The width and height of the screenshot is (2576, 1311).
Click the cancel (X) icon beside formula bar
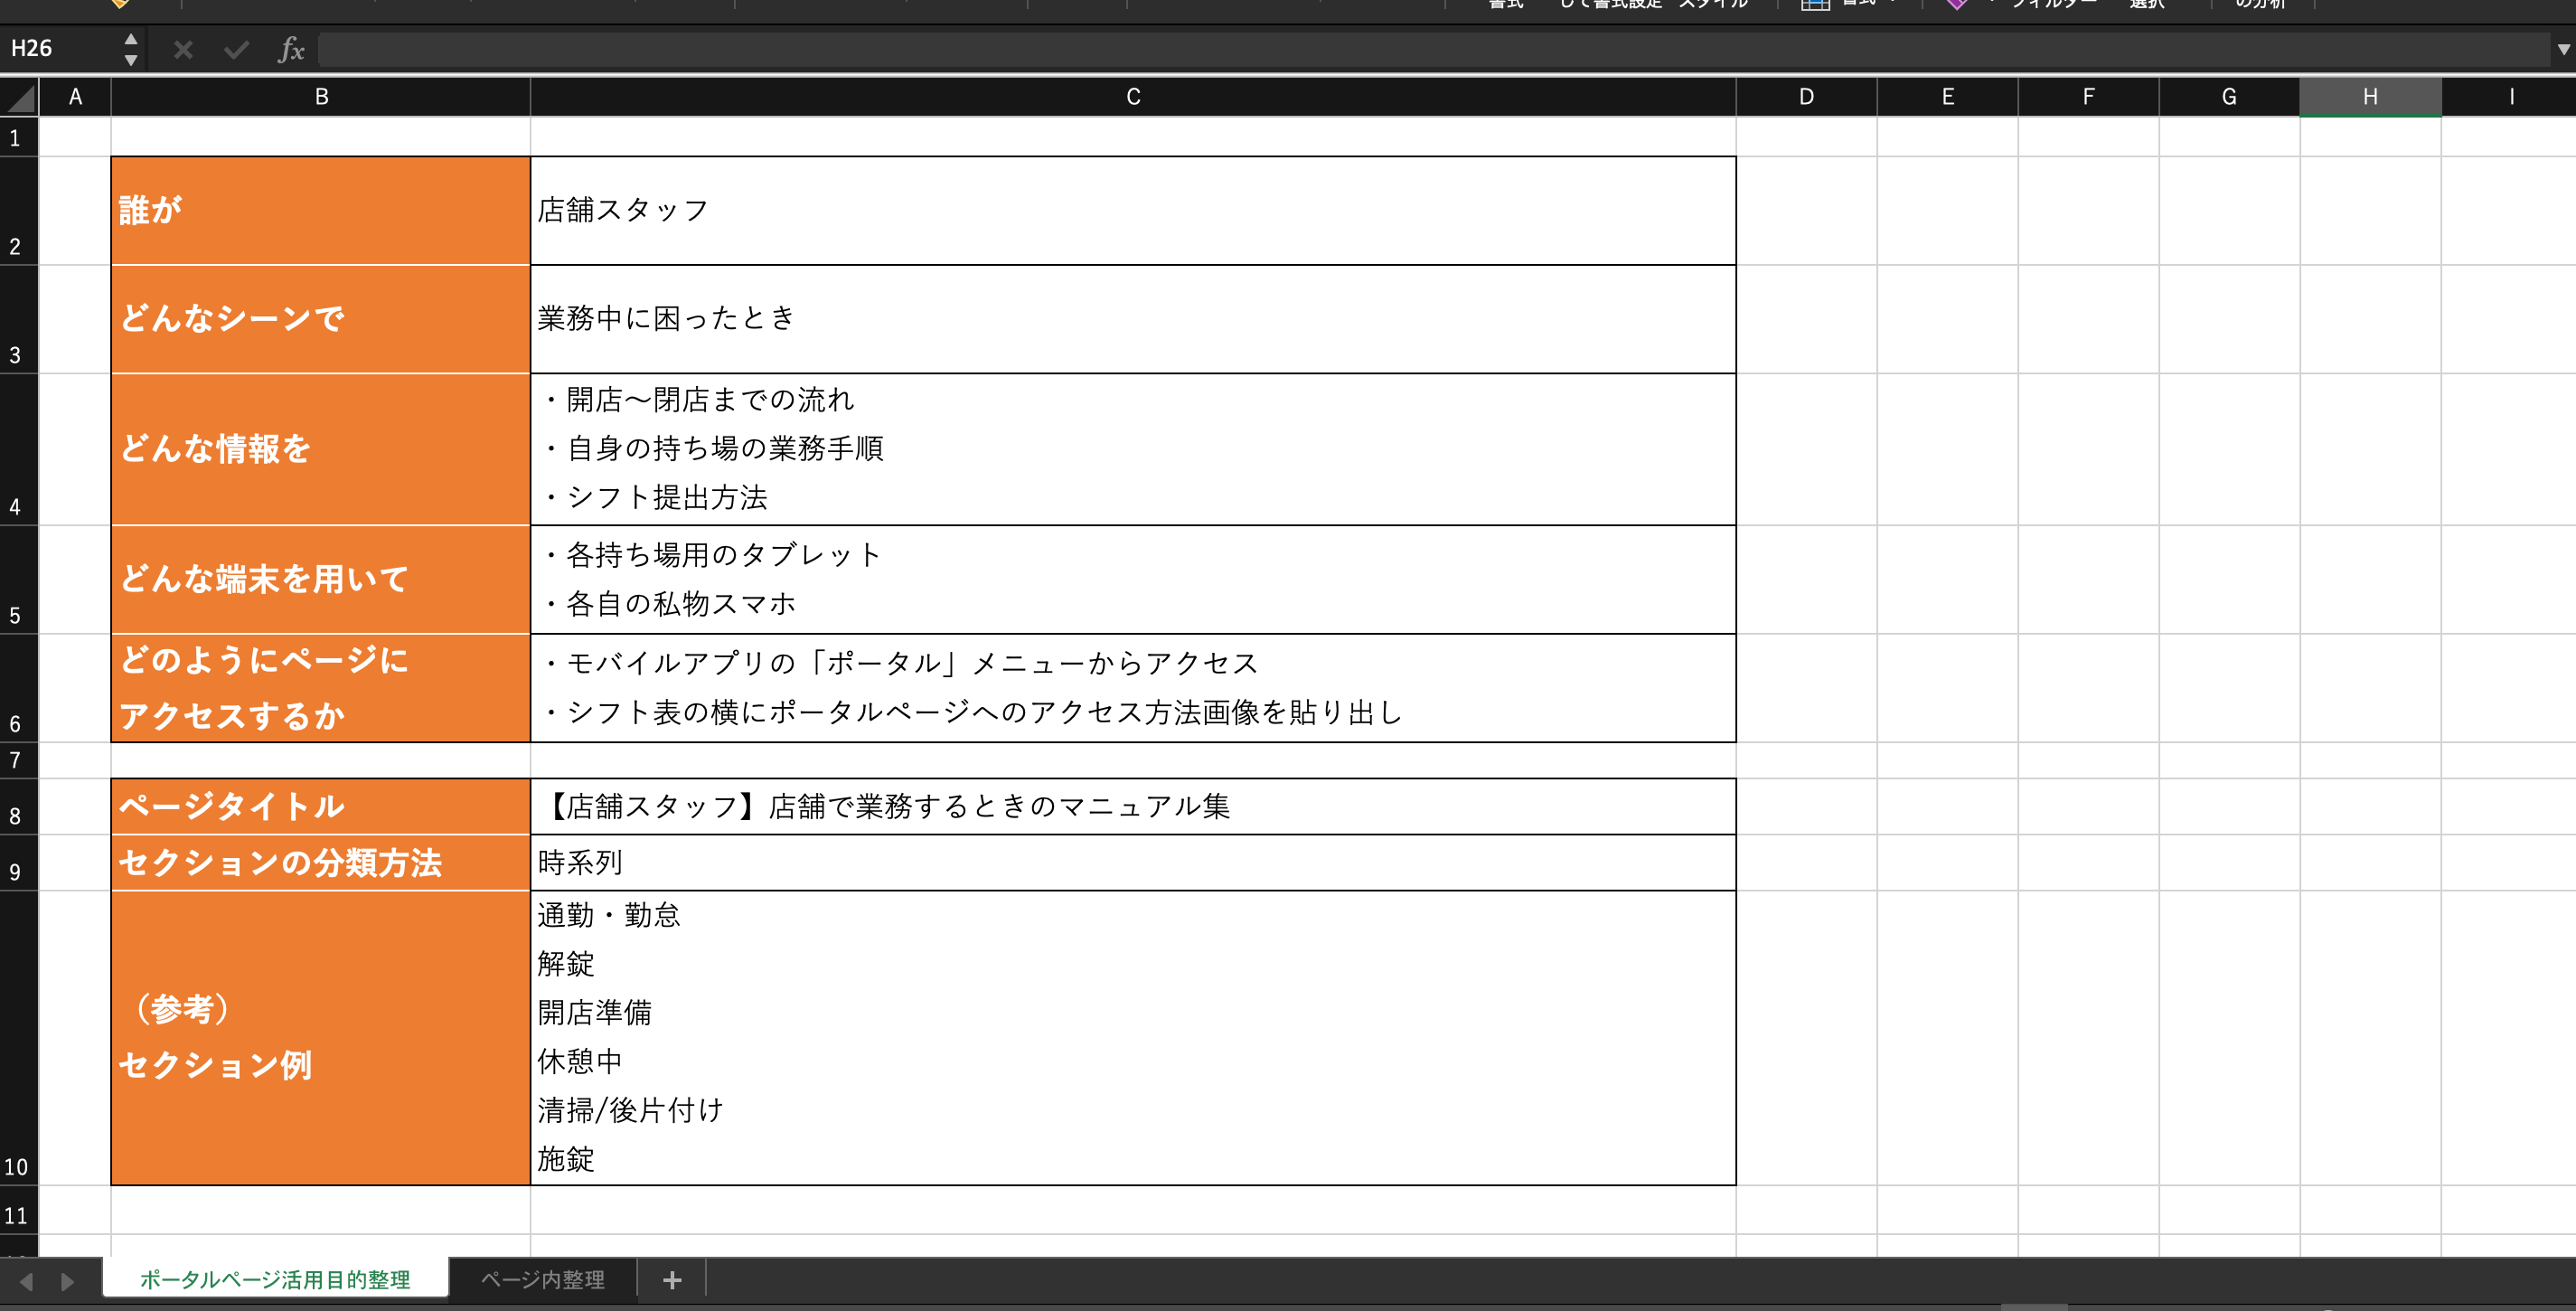182,49
